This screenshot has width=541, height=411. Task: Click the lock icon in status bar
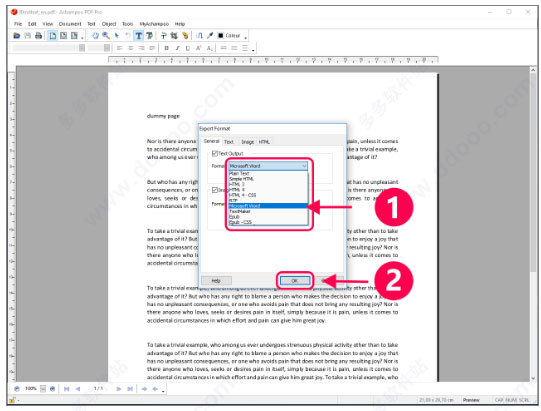pyautogui.click(x=12, y=400)
